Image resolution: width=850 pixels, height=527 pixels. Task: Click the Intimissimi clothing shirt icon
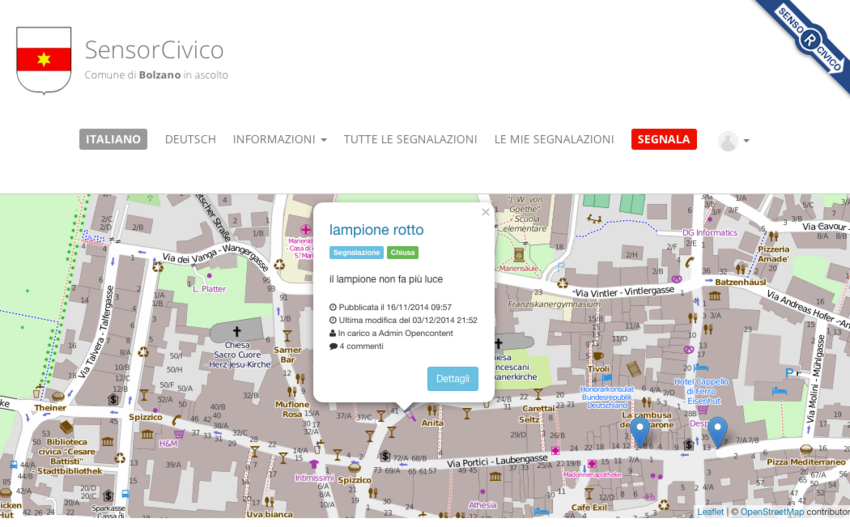click(x=314, y=464)
